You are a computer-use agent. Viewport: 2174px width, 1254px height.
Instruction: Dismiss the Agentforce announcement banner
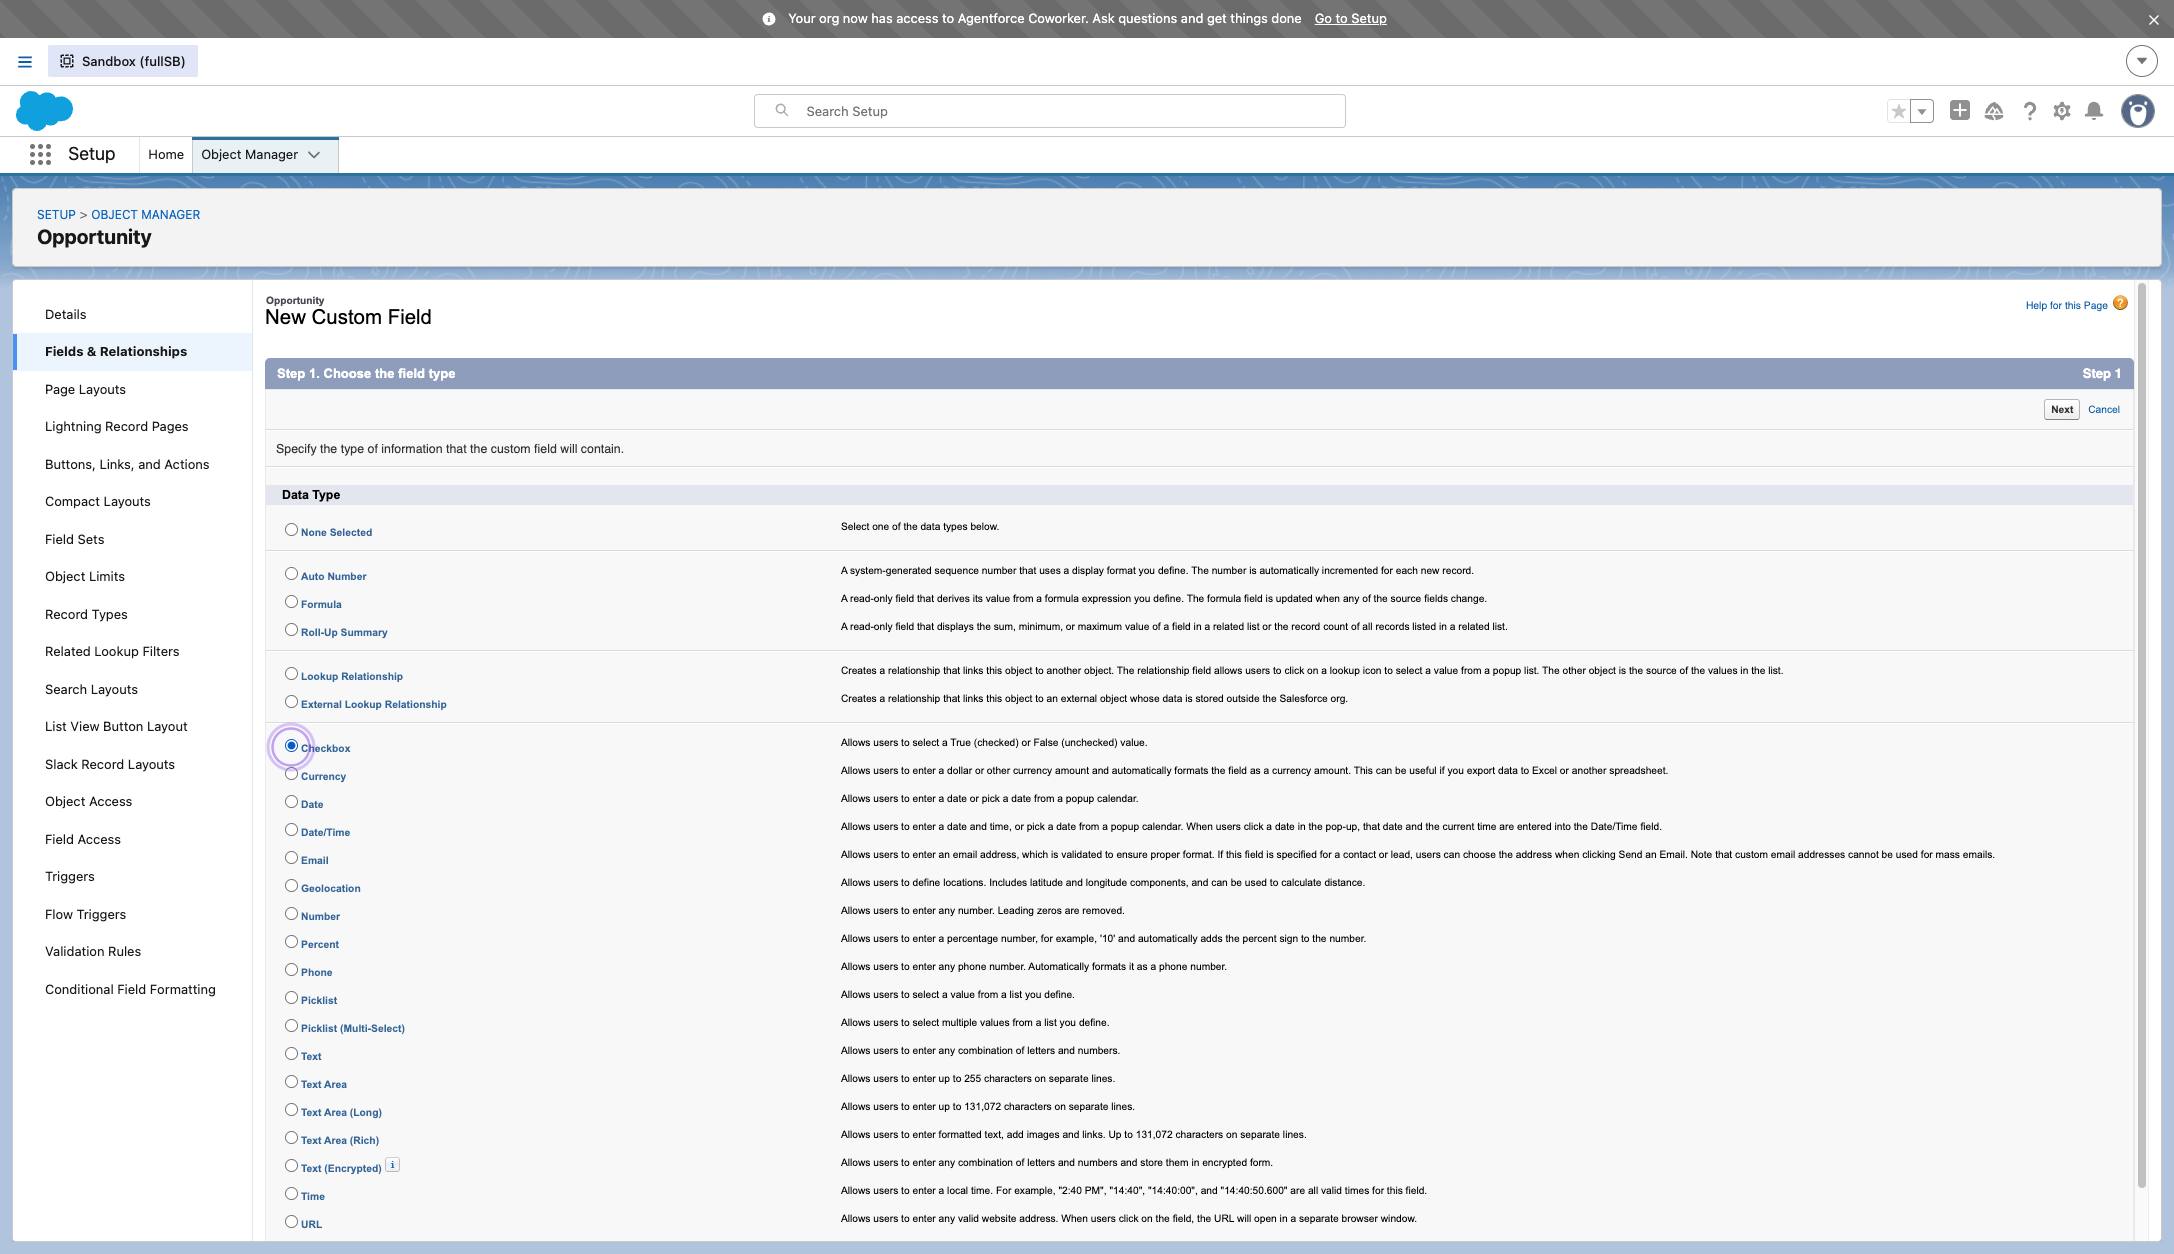pos(2153,19)
